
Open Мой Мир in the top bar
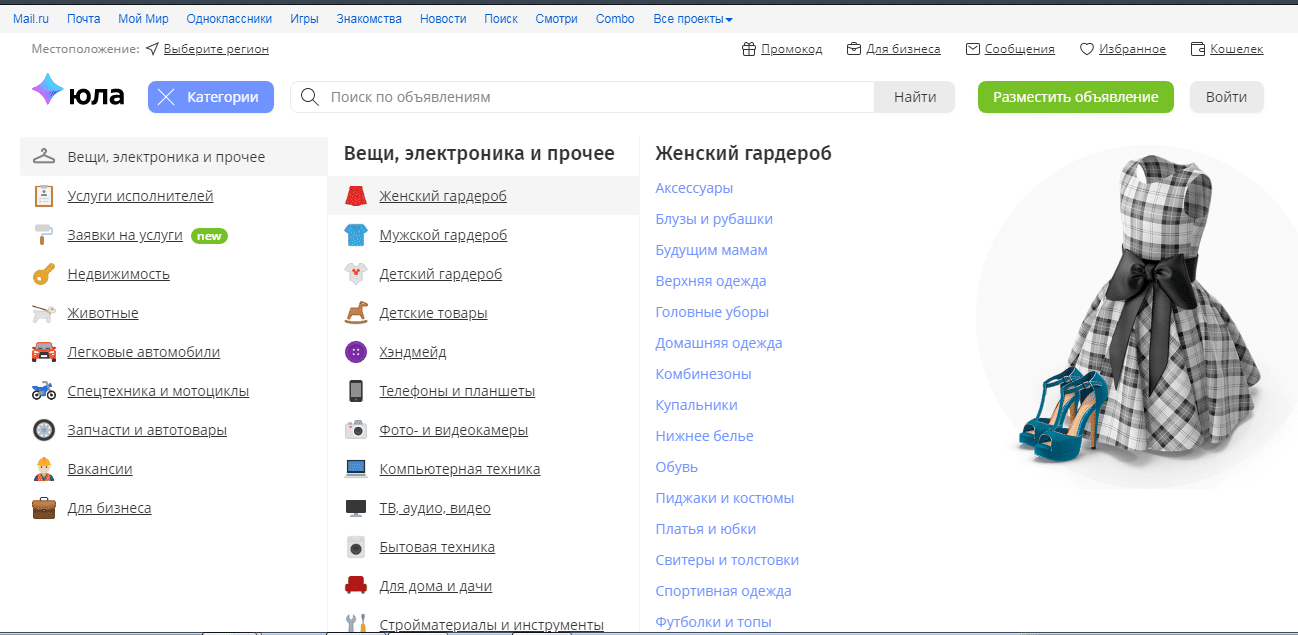tap(143, 19)
